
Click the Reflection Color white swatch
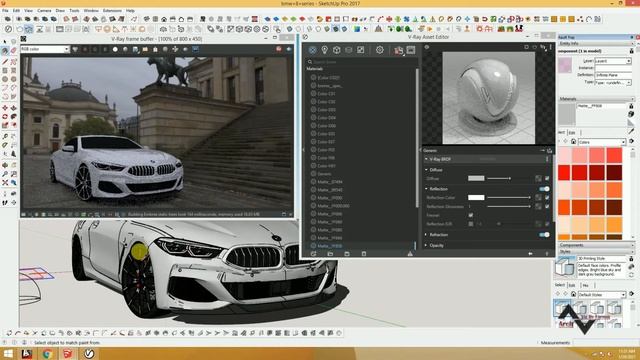point(476,198)
